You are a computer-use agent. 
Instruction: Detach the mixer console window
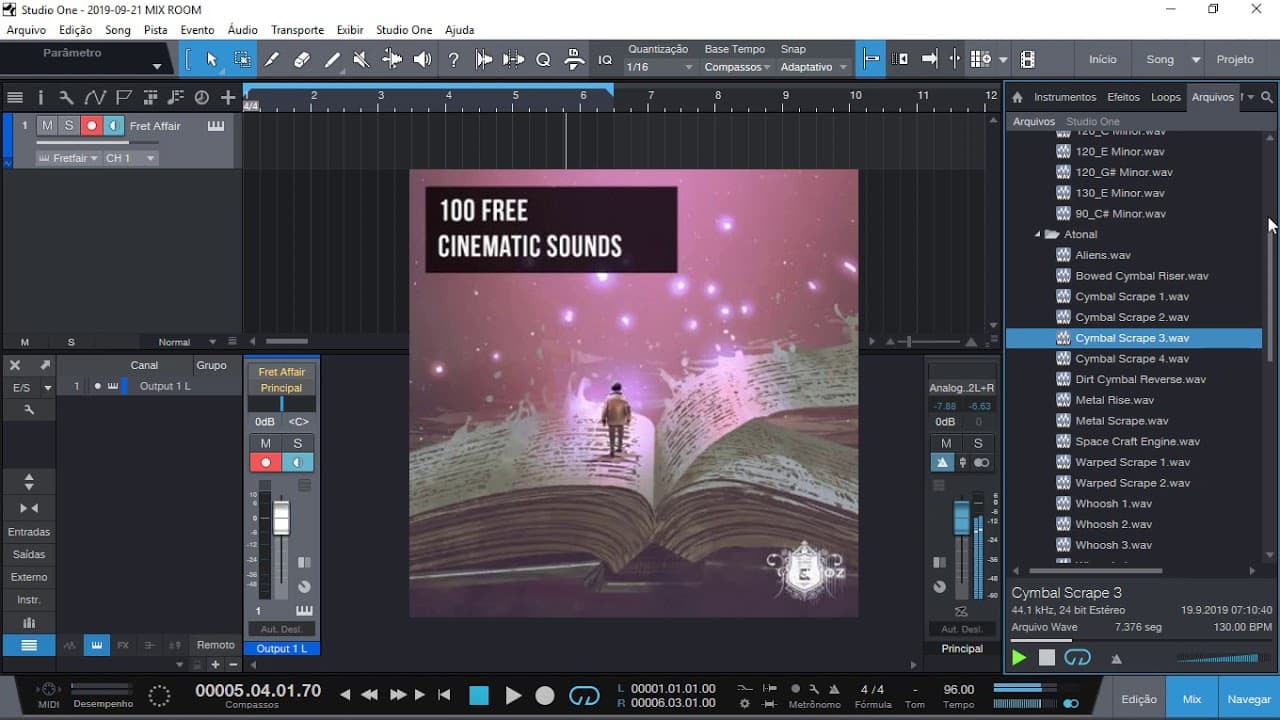coord(44,365)
